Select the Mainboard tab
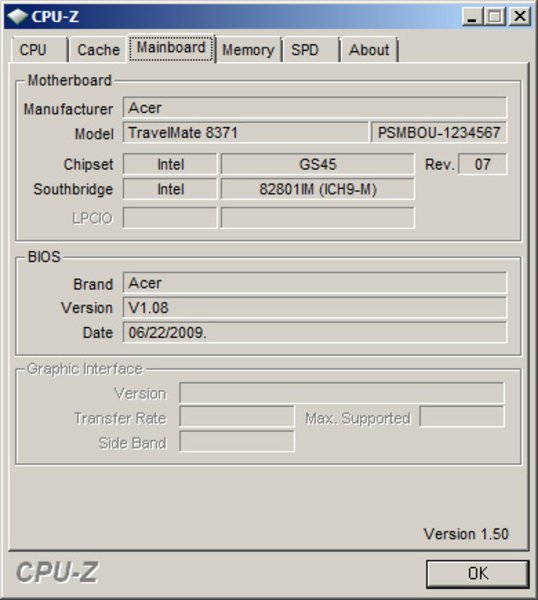 [171, 48]
